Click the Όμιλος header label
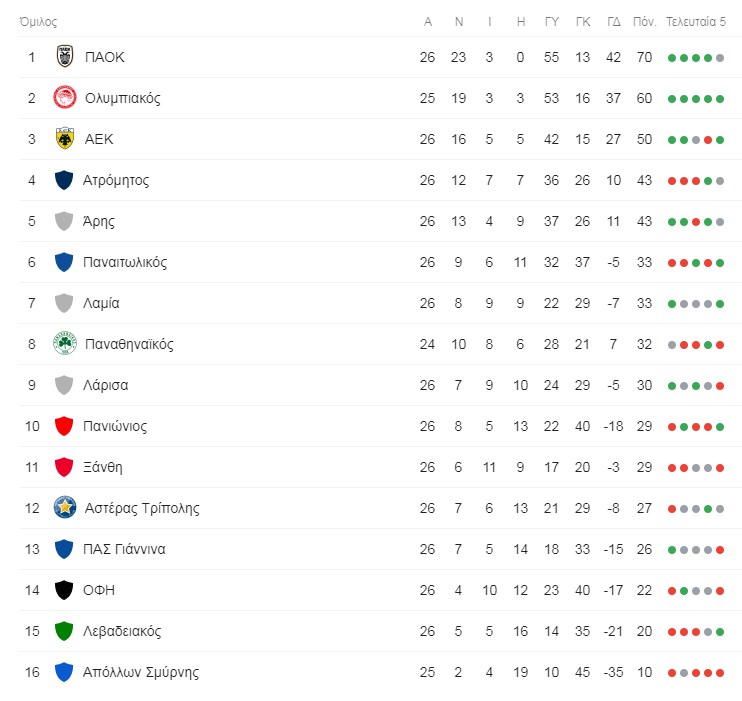This screenshot has width=742, height=701. 38,22
